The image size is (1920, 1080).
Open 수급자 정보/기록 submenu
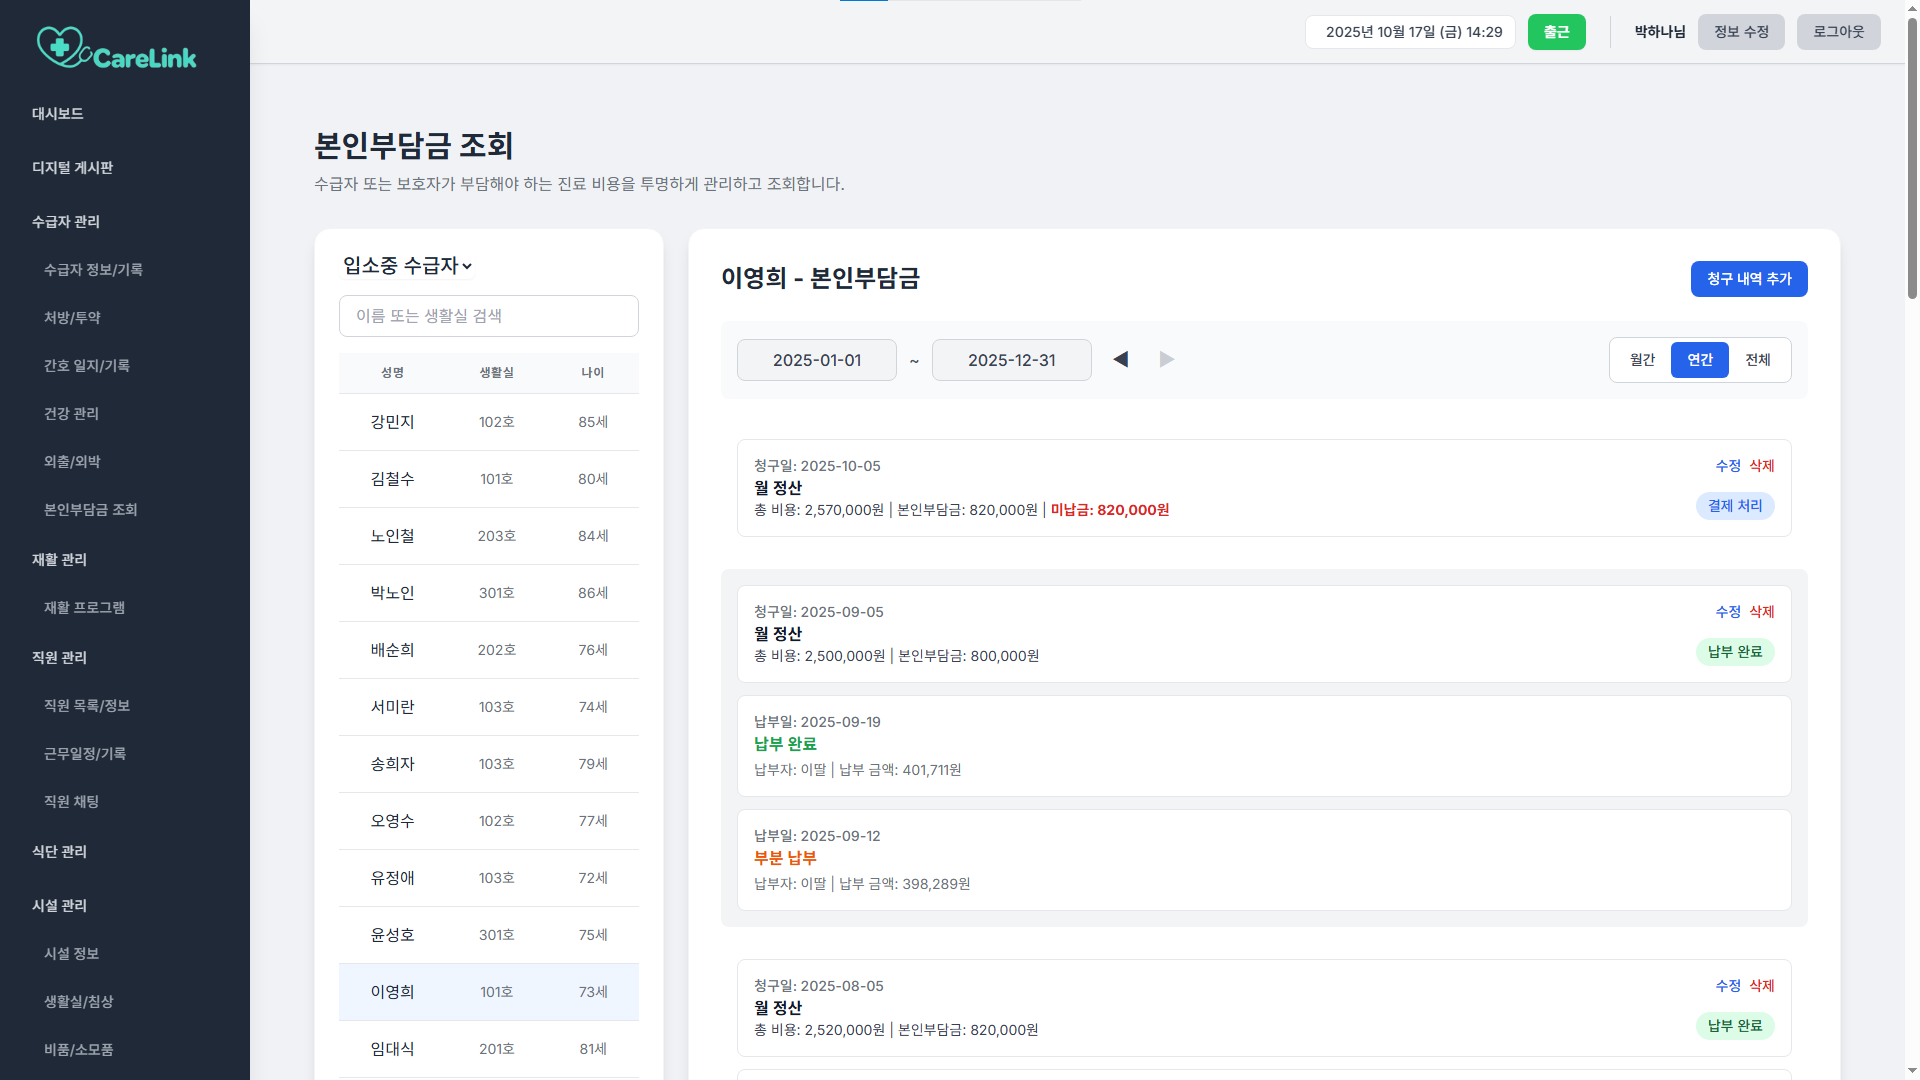(93, 270)
